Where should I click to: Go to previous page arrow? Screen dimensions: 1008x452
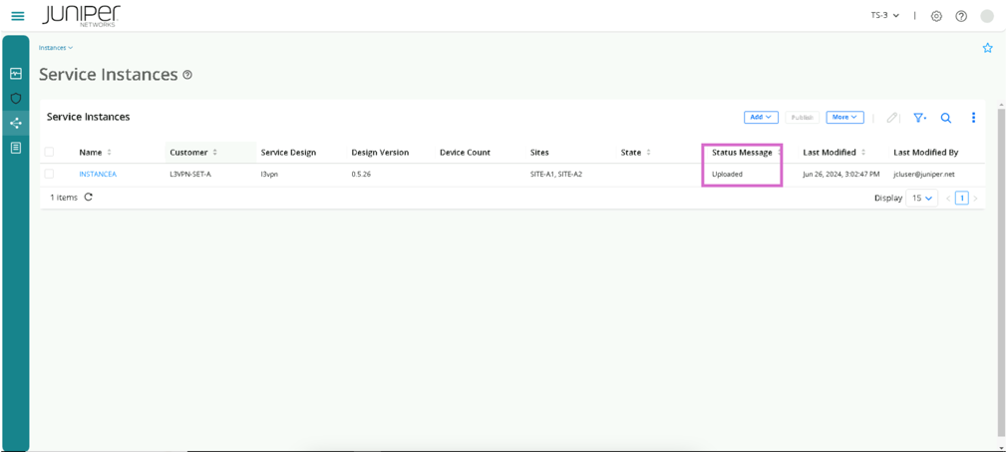point(948,199)
